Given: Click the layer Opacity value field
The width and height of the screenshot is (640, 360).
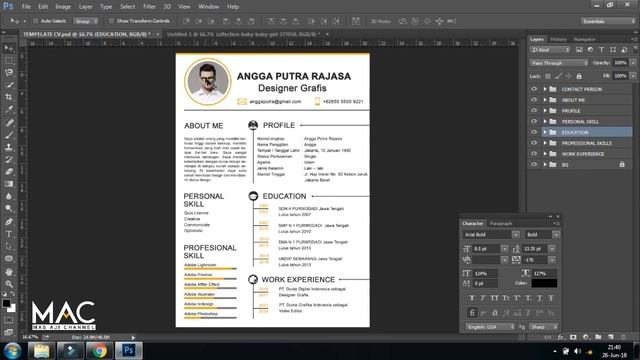Looking at the screenshot, I should (620, 63).
